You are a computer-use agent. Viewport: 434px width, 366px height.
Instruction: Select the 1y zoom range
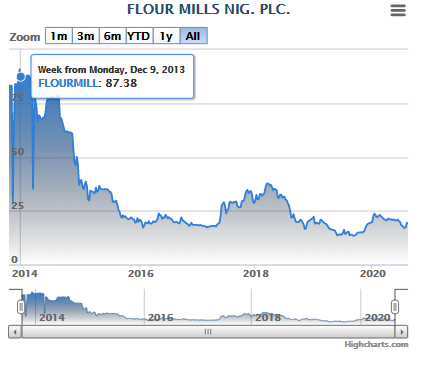[x=166, y=36]
